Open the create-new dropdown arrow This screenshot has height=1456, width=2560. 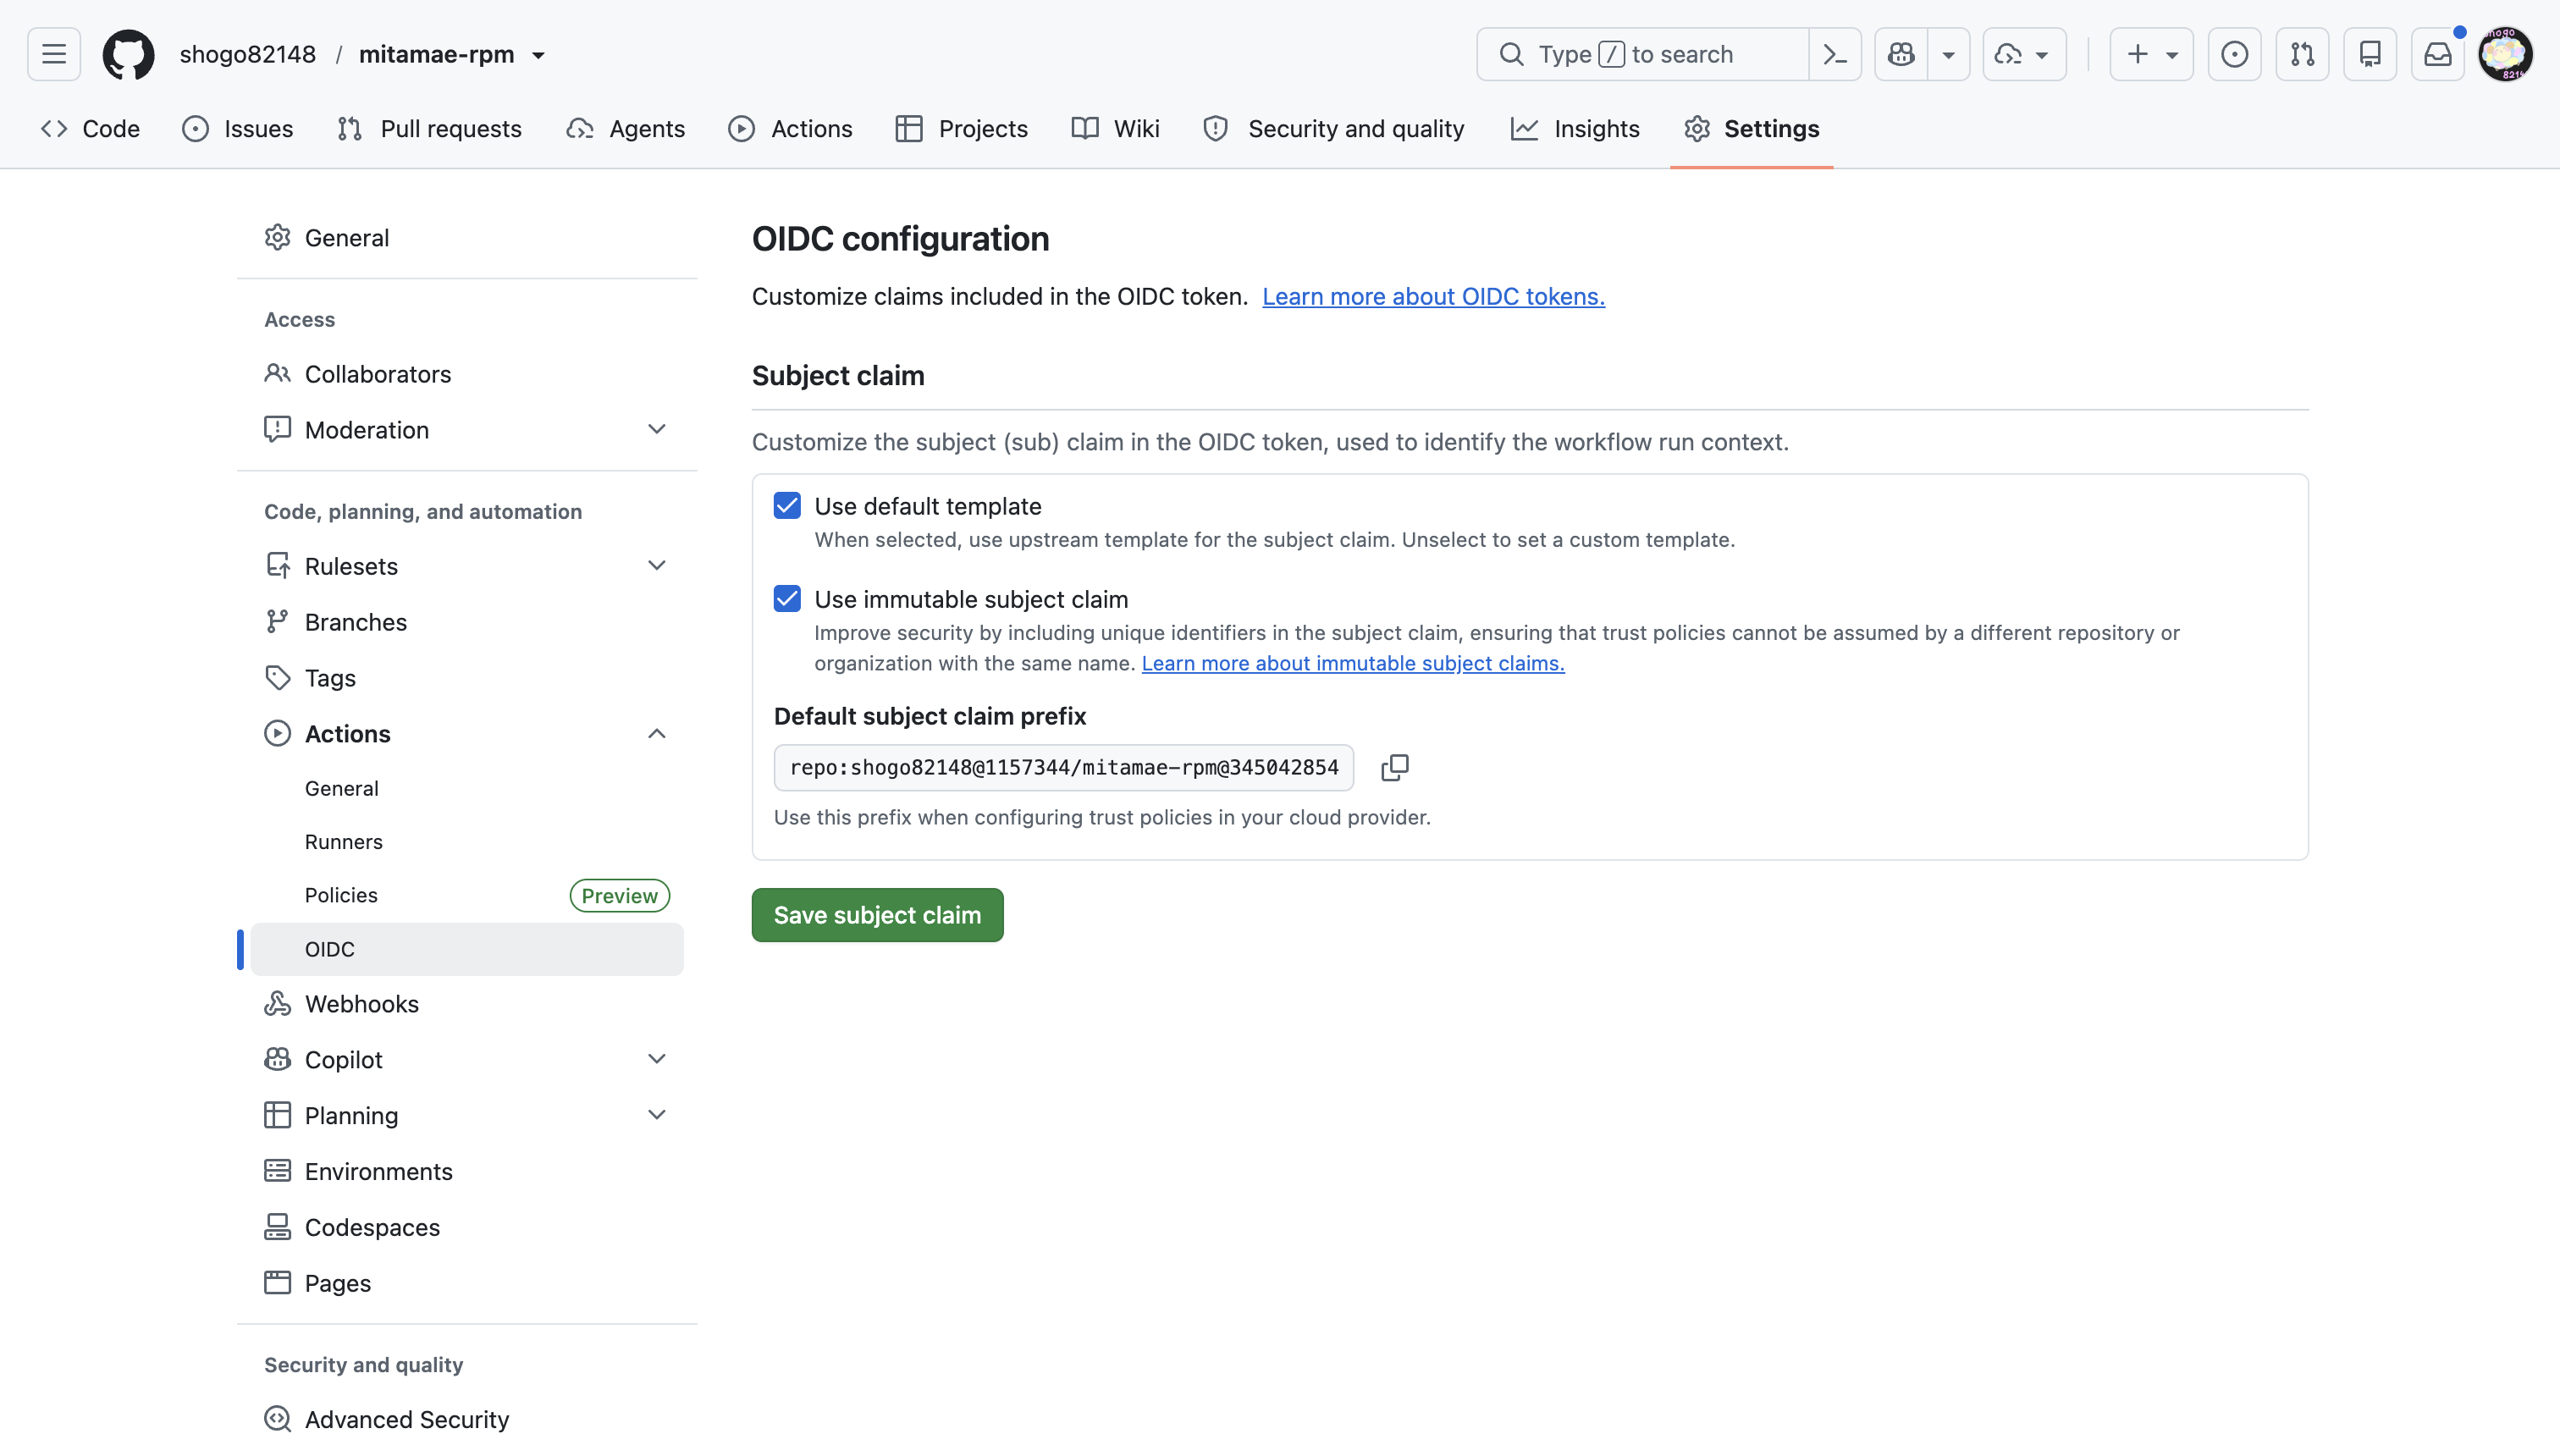(x=2172, y=54)
